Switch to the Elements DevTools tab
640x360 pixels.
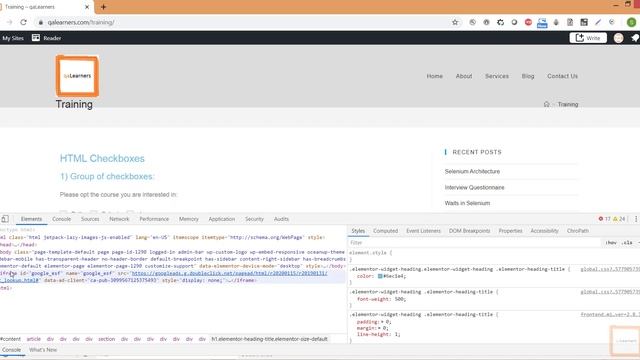pos(31,219)
